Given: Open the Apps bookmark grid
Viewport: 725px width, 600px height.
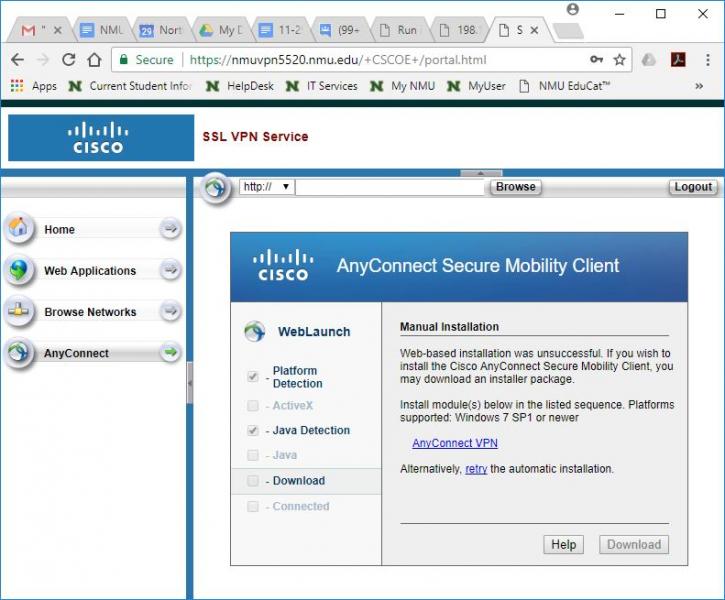Looking at the screenshot, I should click(x=33, y=86).
